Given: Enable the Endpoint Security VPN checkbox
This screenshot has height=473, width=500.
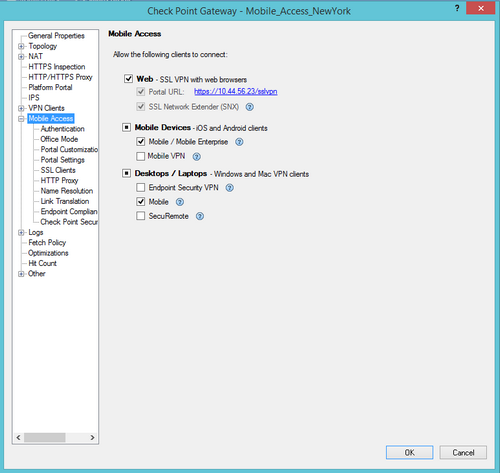Looking at the screenshot, I should 141,187.
